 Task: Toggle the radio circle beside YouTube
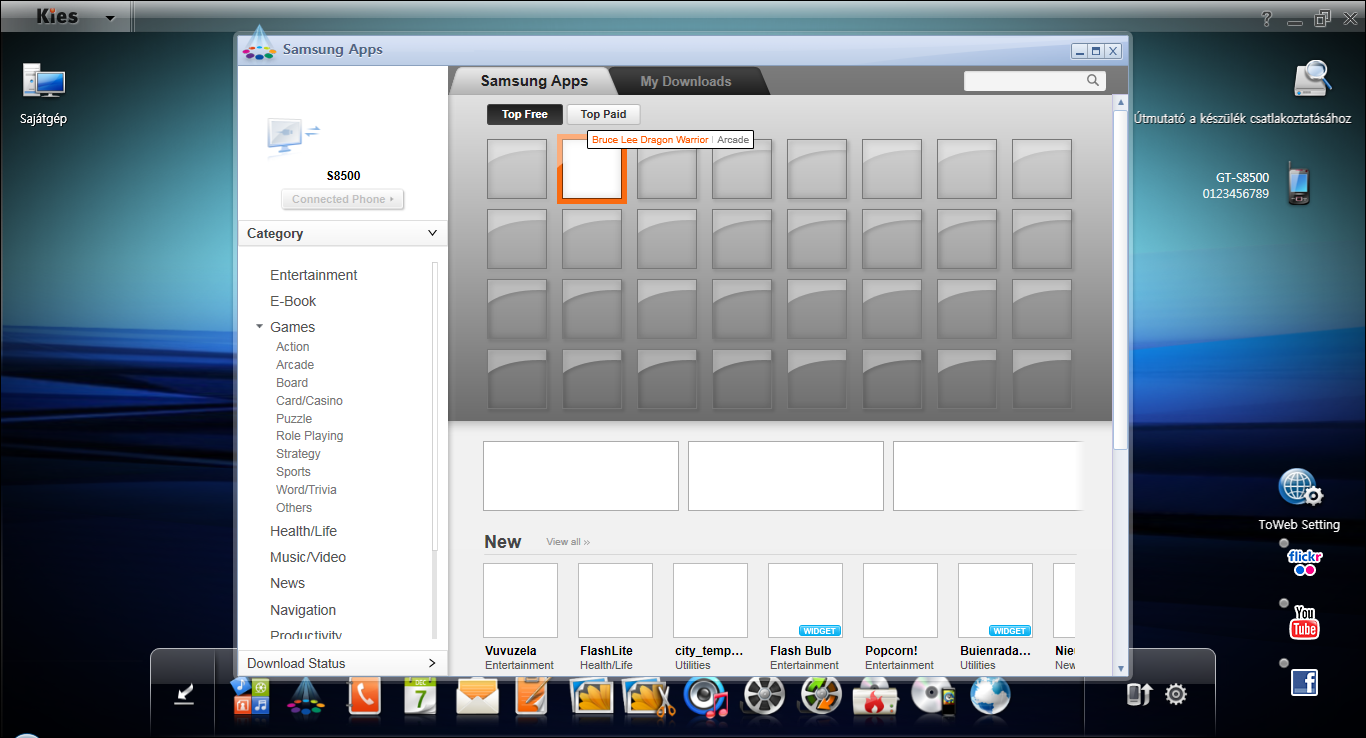[x=1284, y=603]
